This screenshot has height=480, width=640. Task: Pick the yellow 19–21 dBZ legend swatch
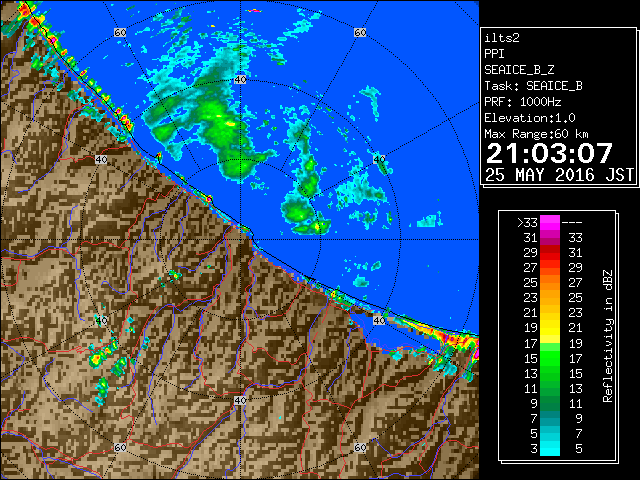(550, 328)
